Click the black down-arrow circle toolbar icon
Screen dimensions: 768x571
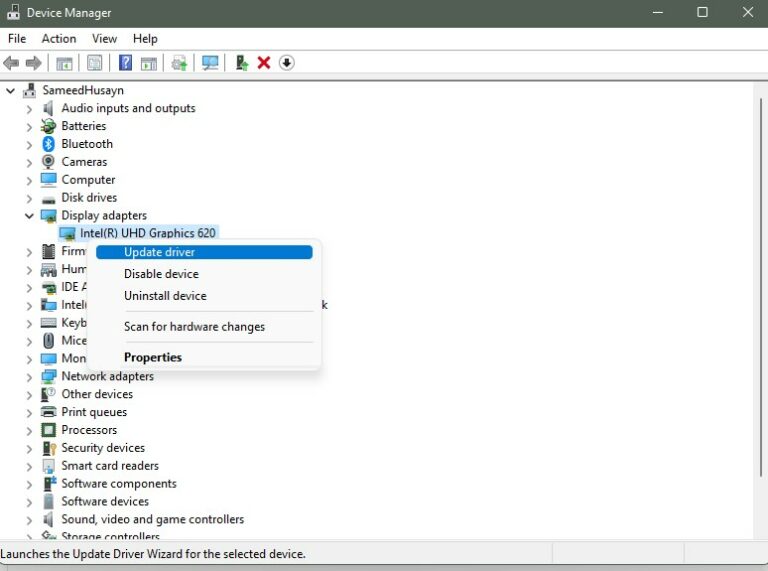(x=287, y=63)
